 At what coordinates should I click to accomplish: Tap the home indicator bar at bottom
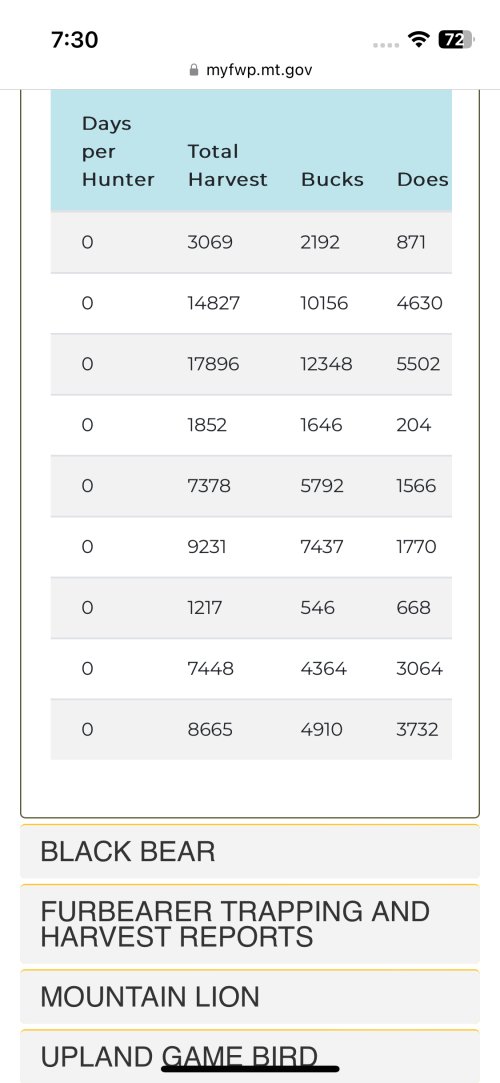(x=250, y=1069)
